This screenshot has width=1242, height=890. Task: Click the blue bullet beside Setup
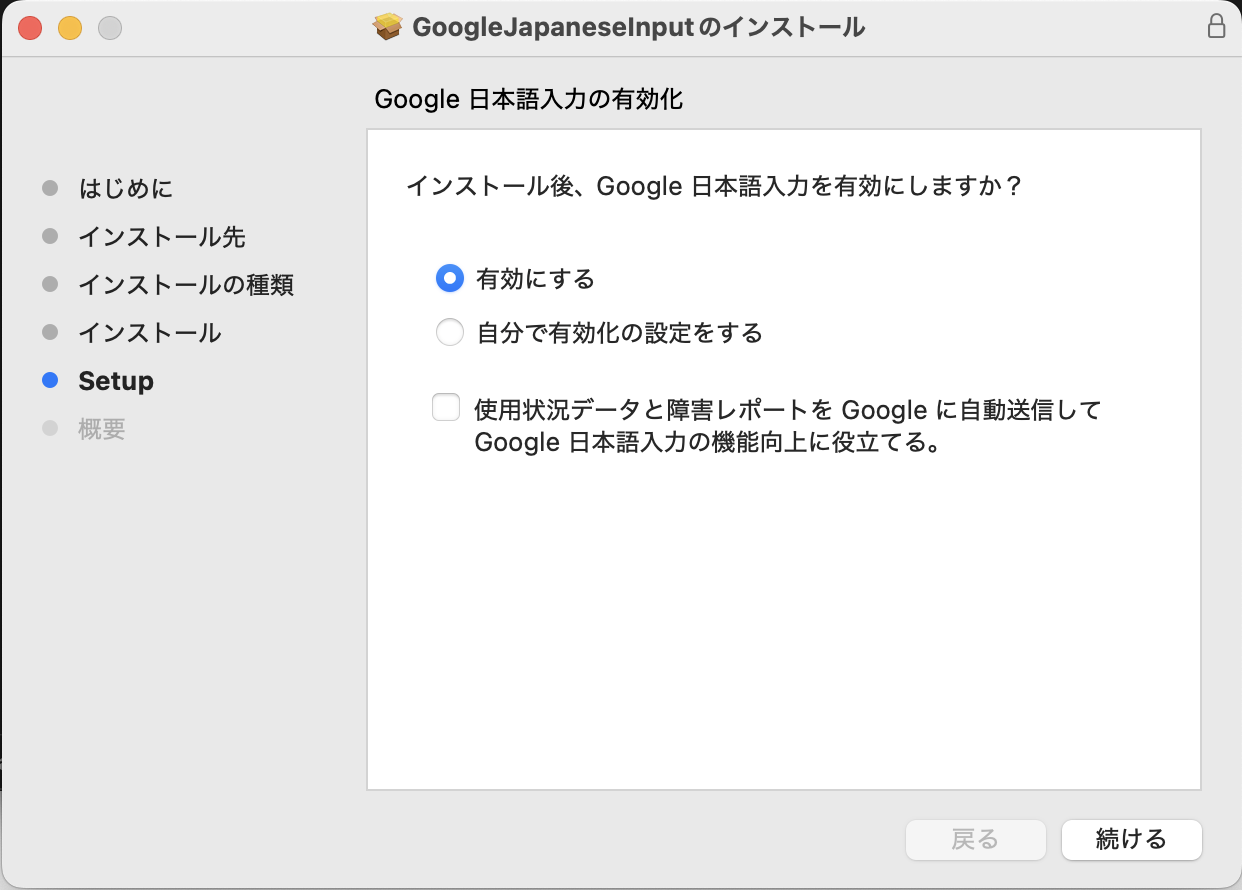click(50, 381)
